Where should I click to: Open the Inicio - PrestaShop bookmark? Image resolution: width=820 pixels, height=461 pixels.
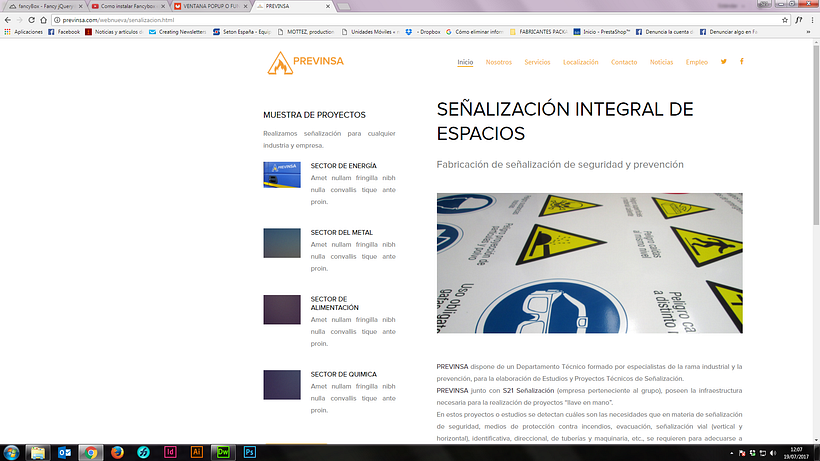[x=602, y=32]
